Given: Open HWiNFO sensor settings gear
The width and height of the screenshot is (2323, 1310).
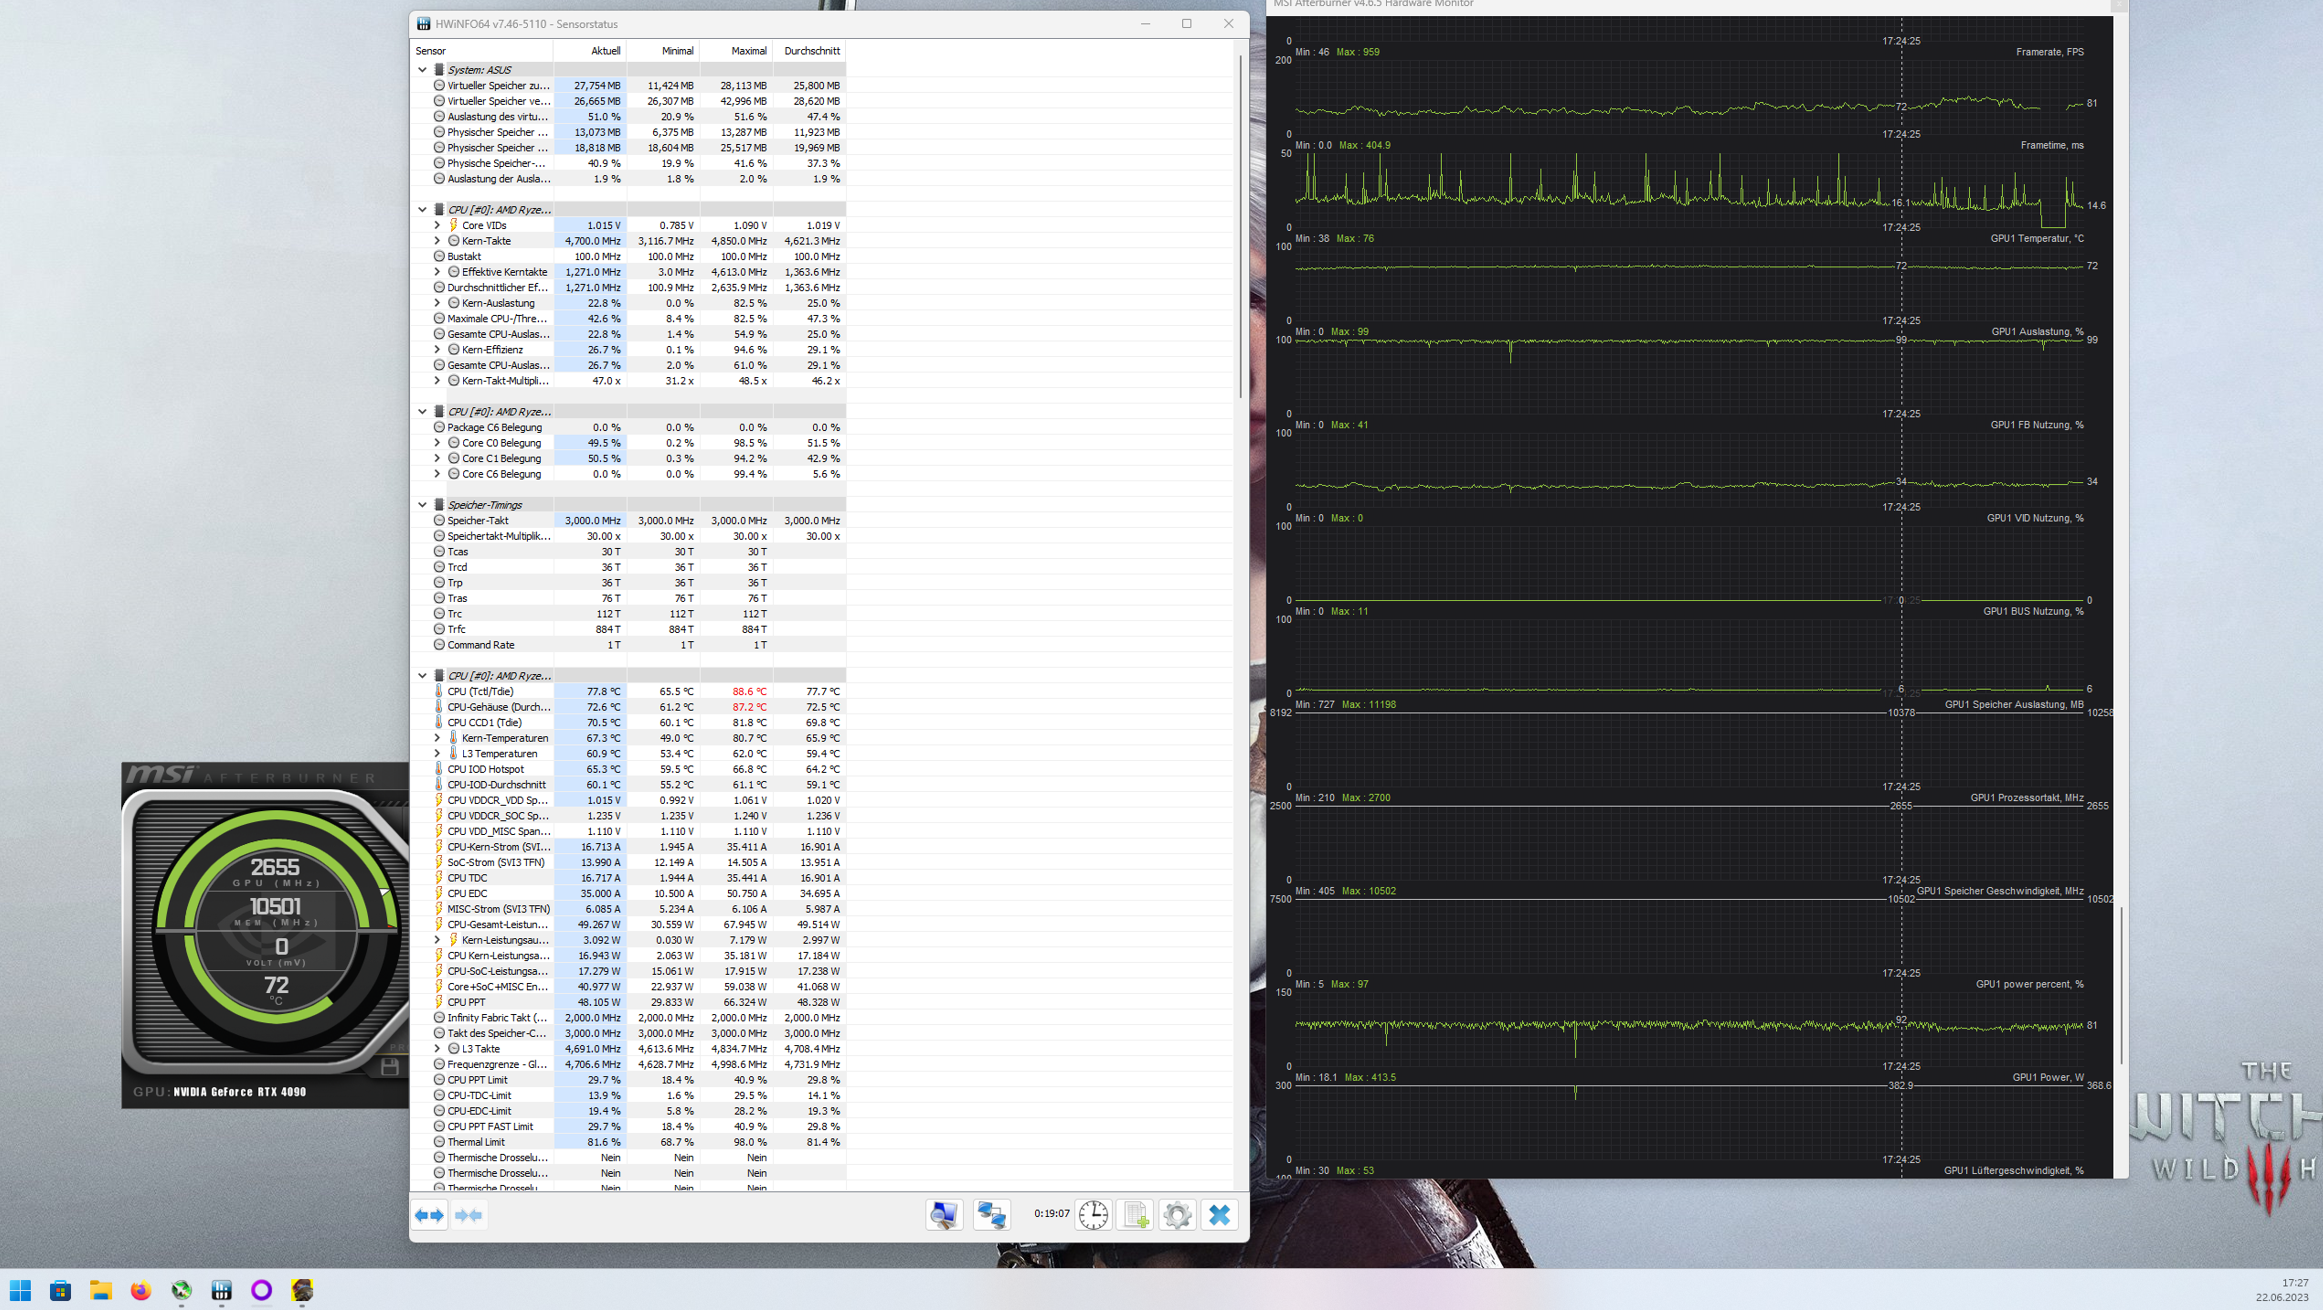Looking at the screenshot, I should point(1177,1215).
